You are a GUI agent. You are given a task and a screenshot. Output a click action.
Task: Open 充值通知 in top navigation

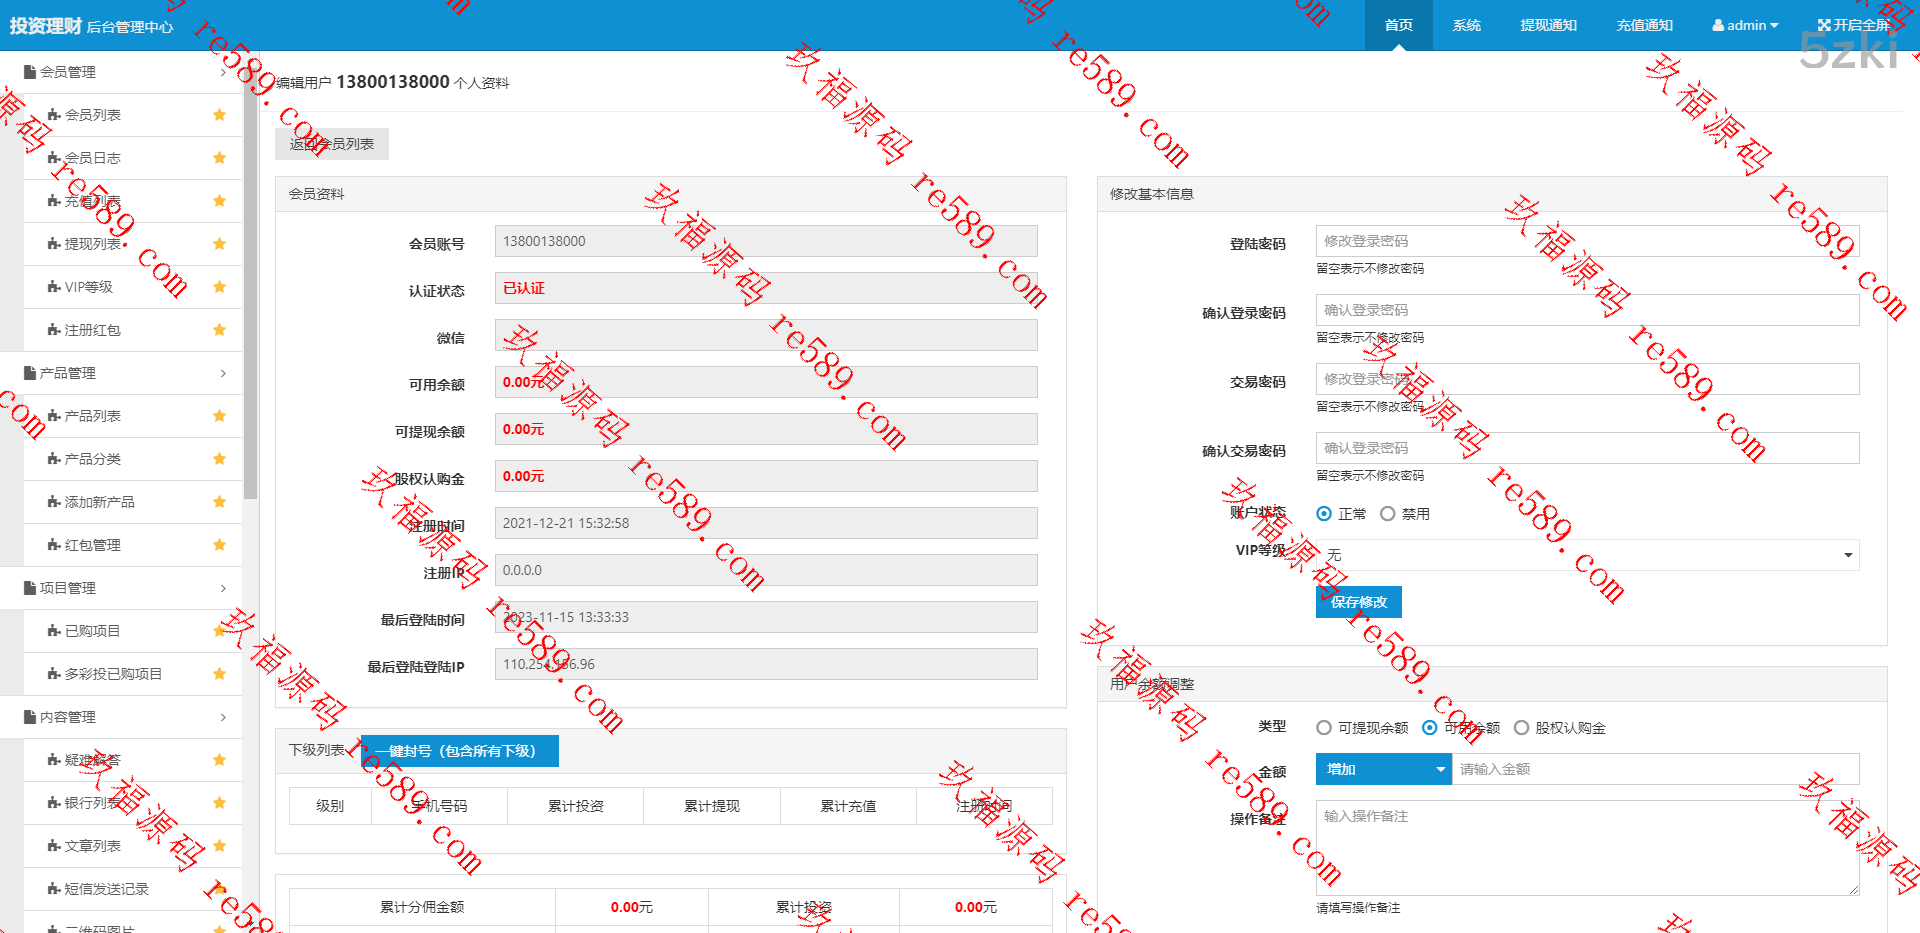click(1644, 25)
